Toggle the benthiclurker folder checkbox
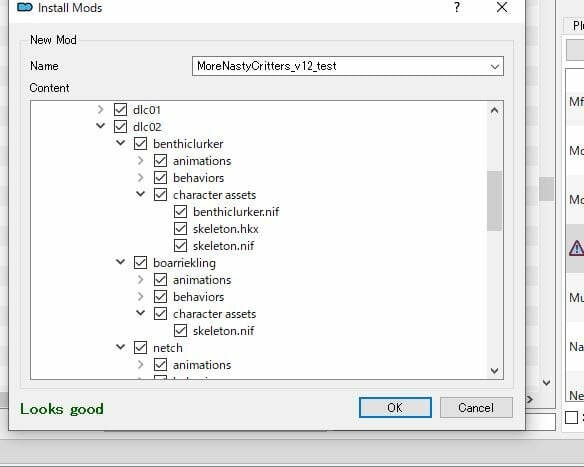Image resolution: width=584 pixels, height=467 pixels. pos(140,144)
